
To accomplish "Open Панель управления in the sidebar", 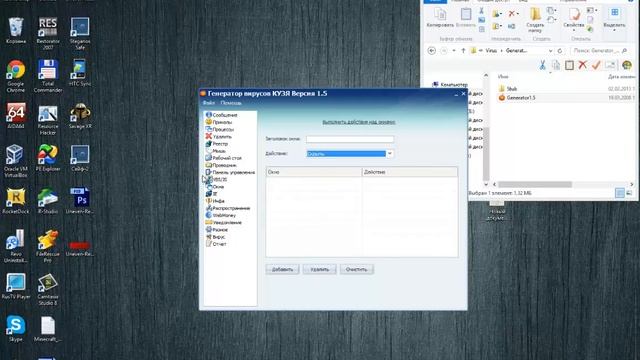I will point(230,172).
